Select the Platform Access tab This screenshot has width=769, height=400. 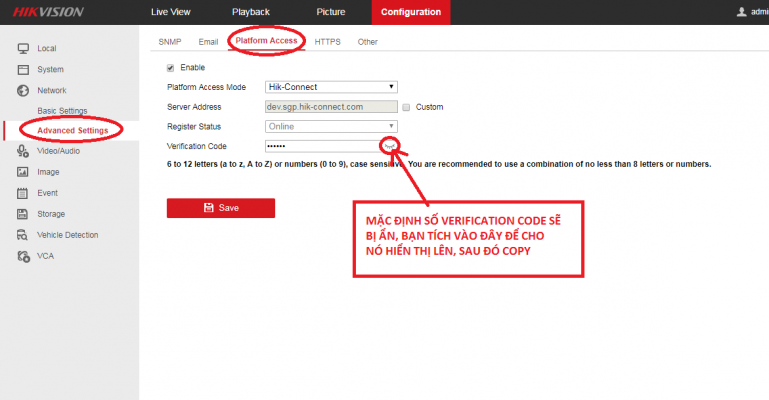click(x=266, y=41)
